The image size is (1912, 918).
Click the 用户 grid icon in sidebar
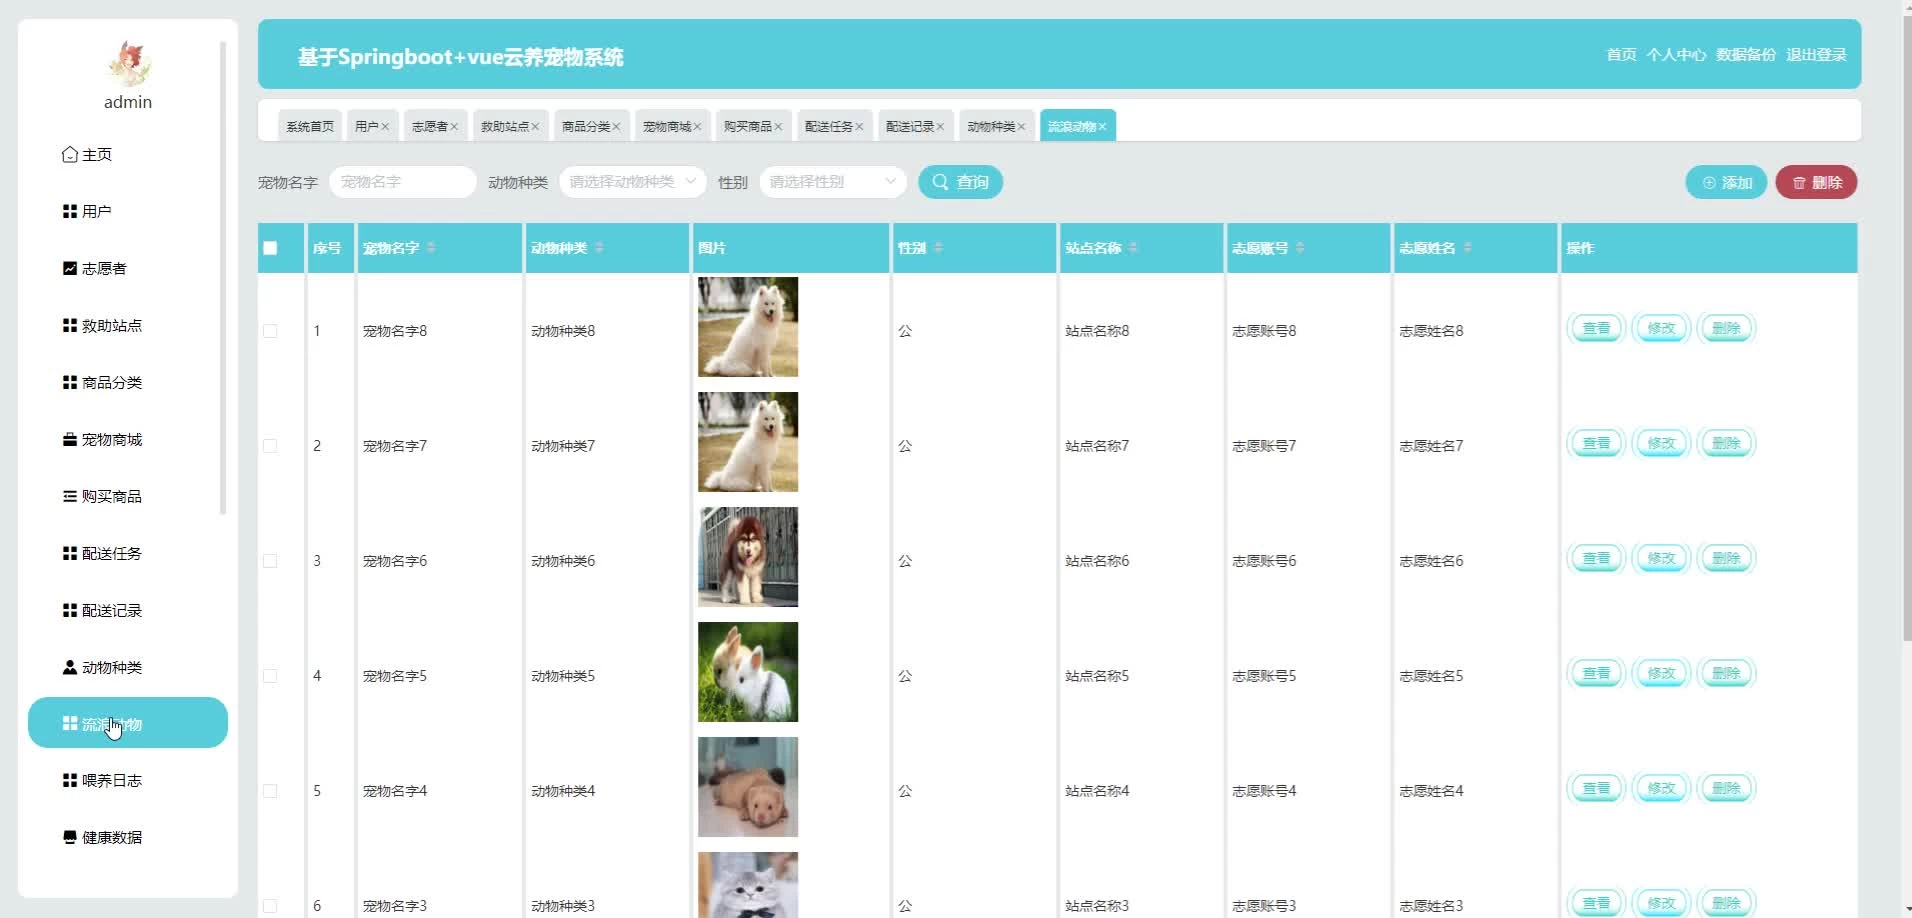coord(70,212)
